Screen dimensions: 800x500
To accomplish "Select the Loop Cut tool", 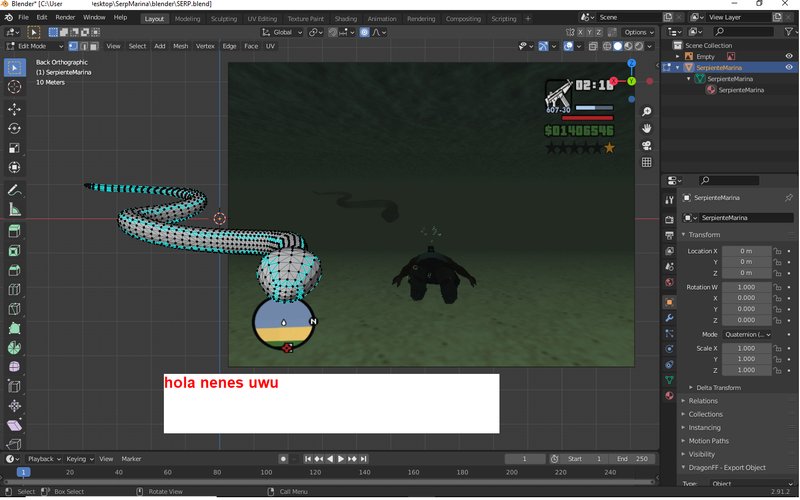I will point(14,290).
